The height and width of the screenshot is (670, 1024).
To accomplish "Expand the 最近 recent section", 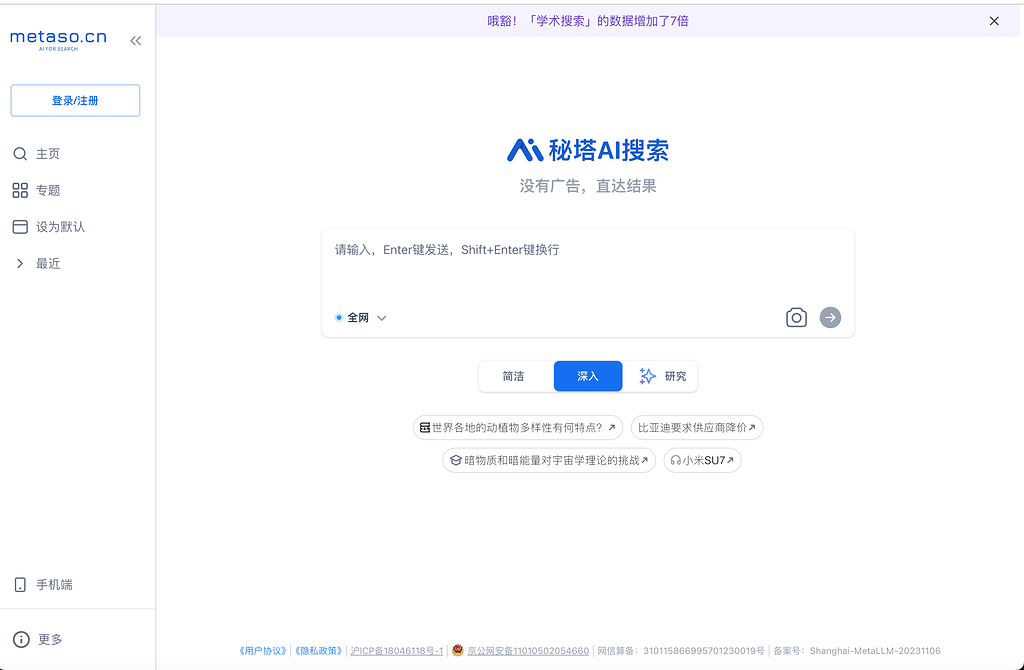I will pos(38,263).
